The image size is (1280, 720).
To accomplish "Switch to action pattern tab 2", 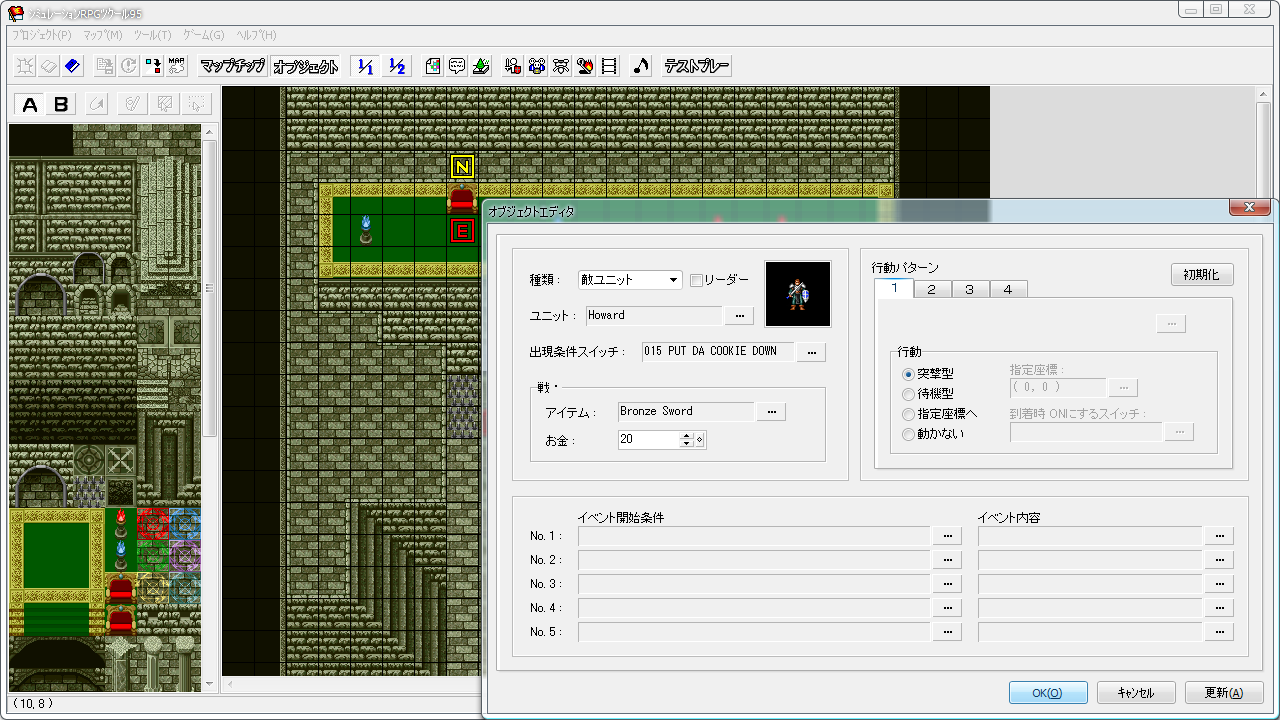I will pyautogui.click(x=931, y=289).
